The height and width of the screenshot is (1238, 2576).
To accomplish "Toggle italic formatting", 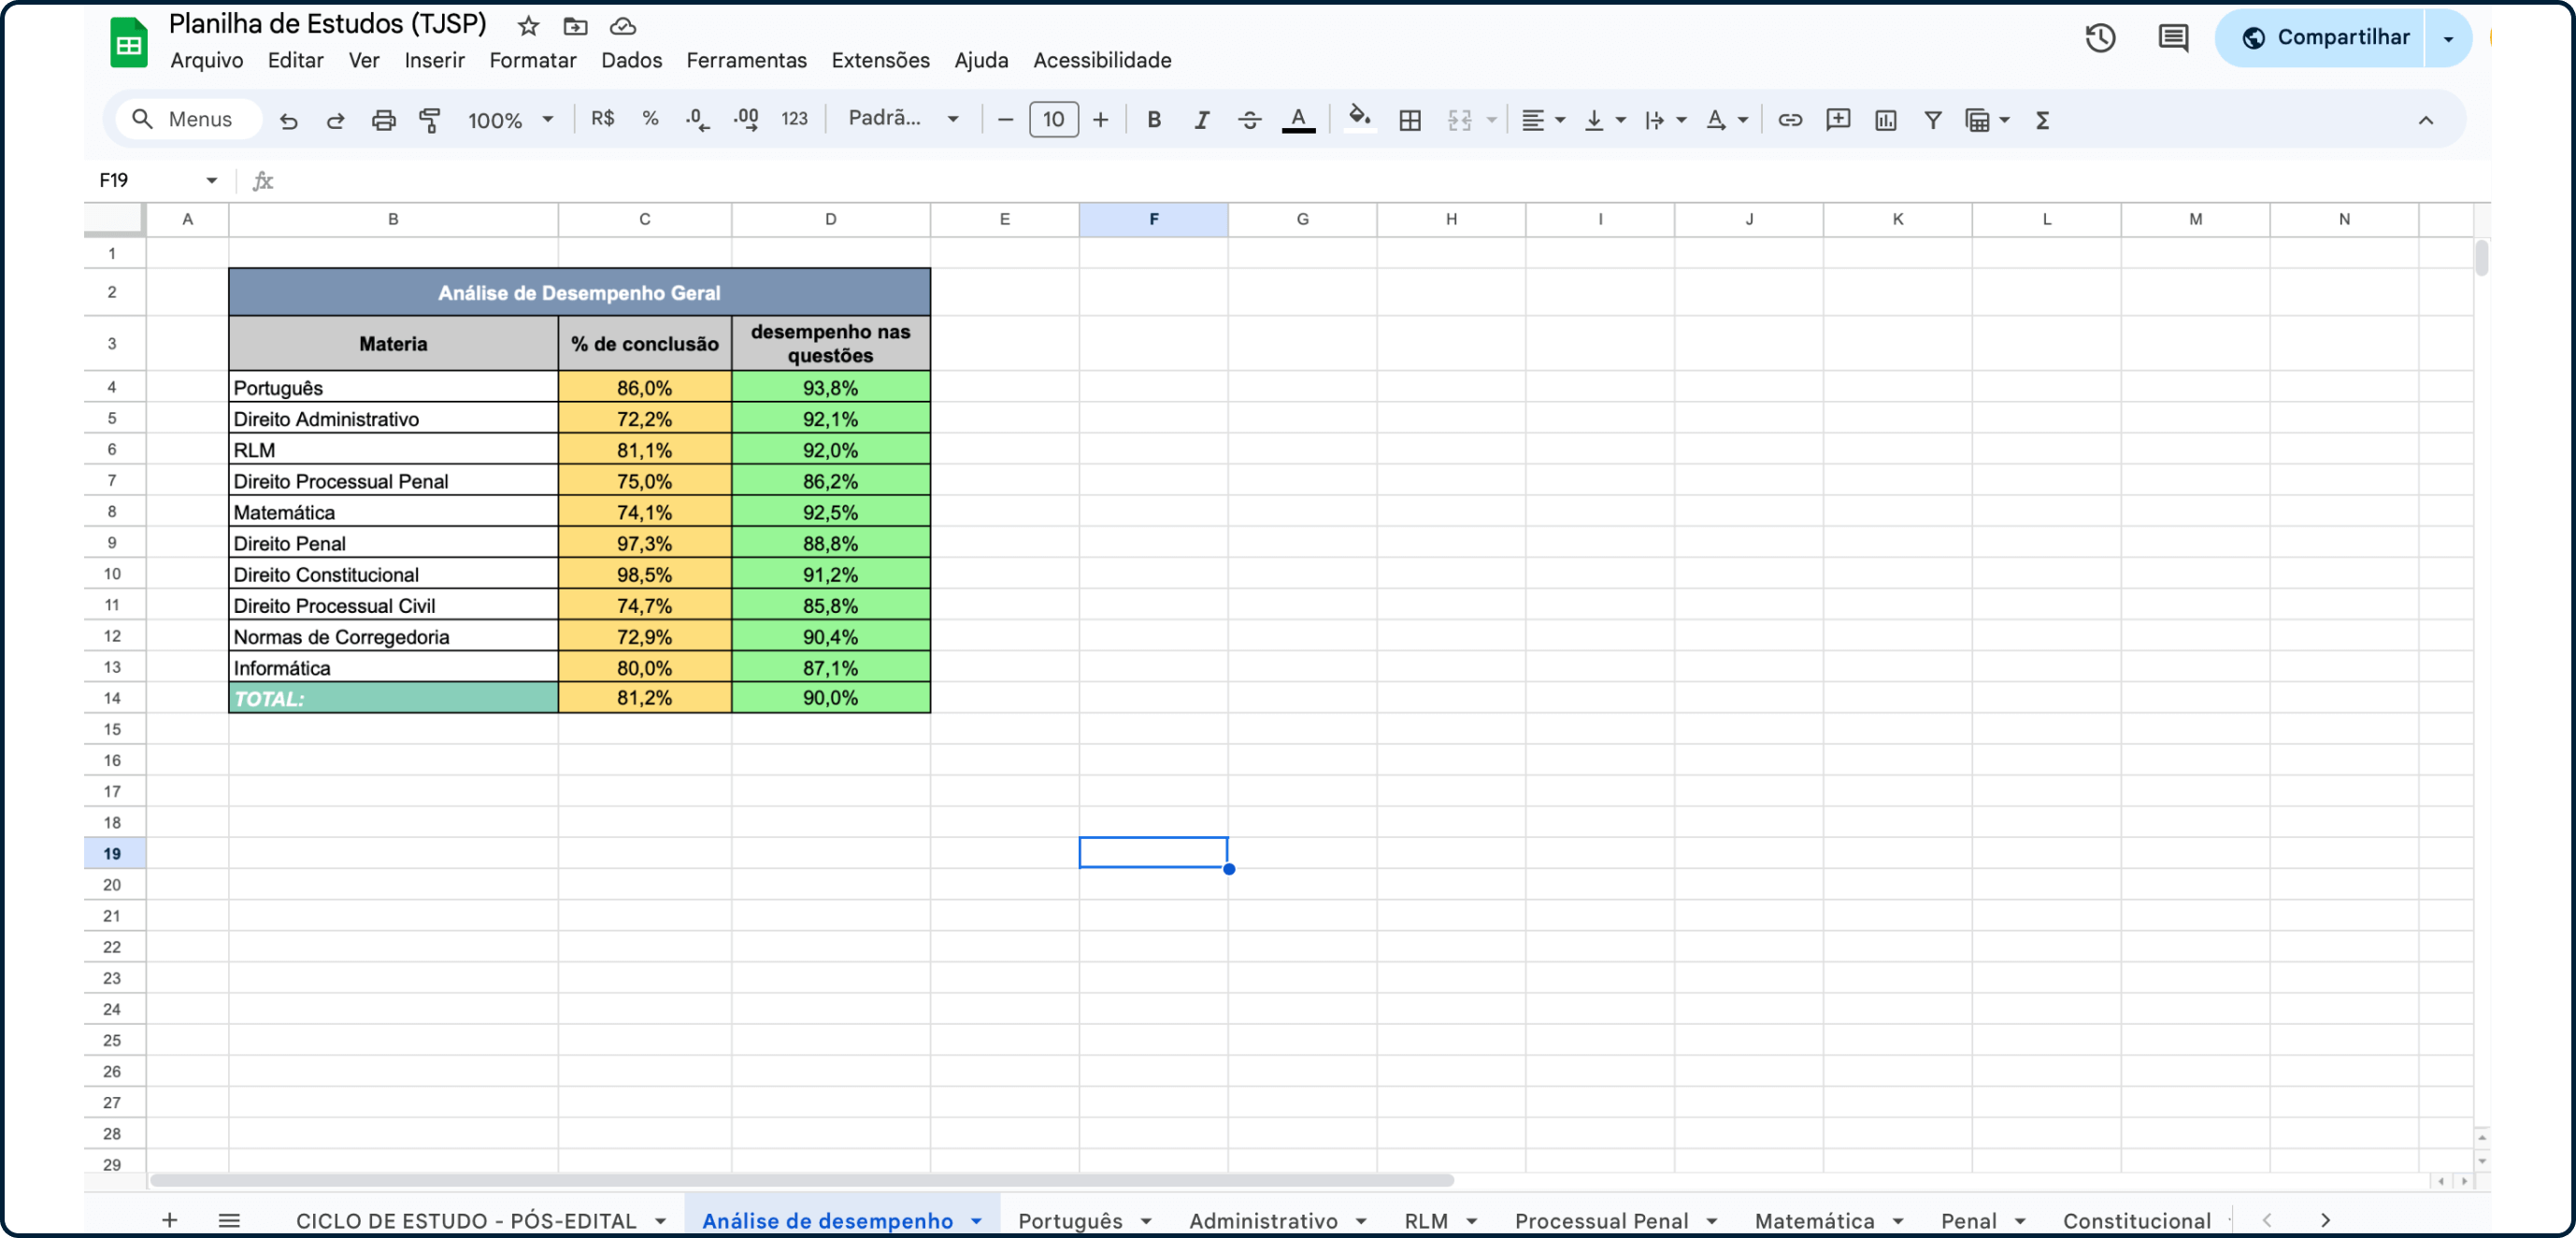I will [x=1202, y=120].
